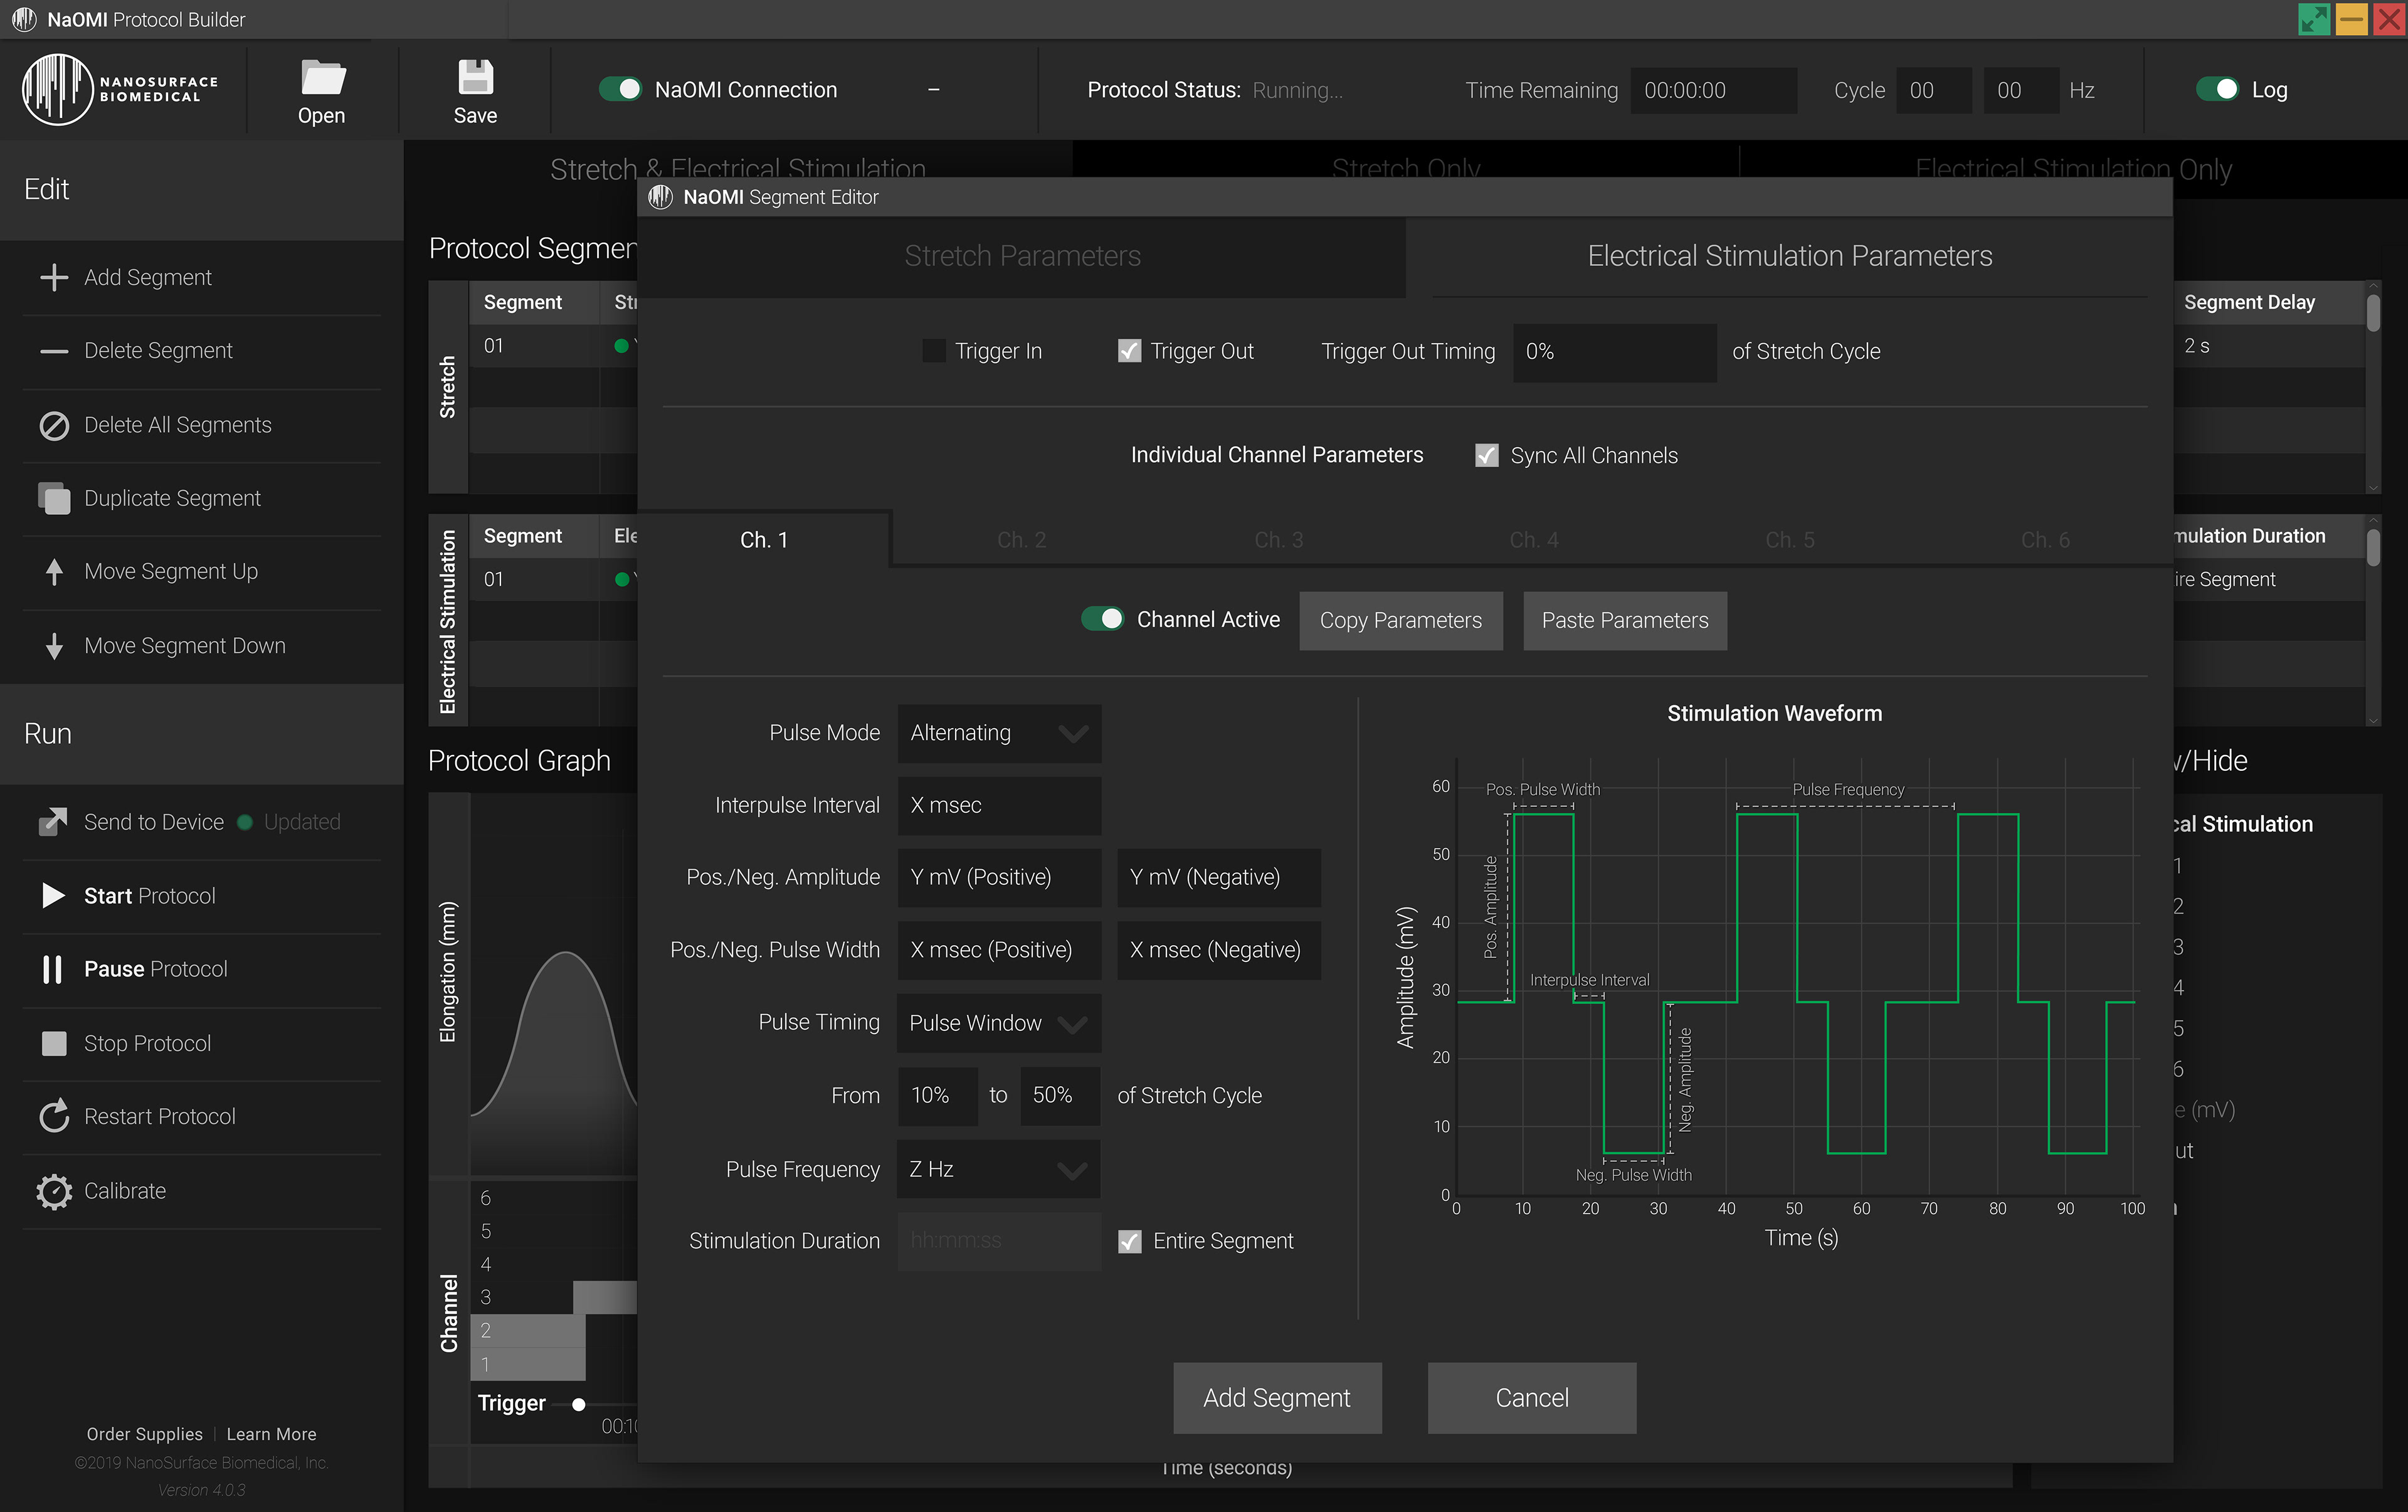This screenshot has width=2408, height=1512.
Task: Click the Trigger marker dot on graph
Action: [x=578, y=1404]
